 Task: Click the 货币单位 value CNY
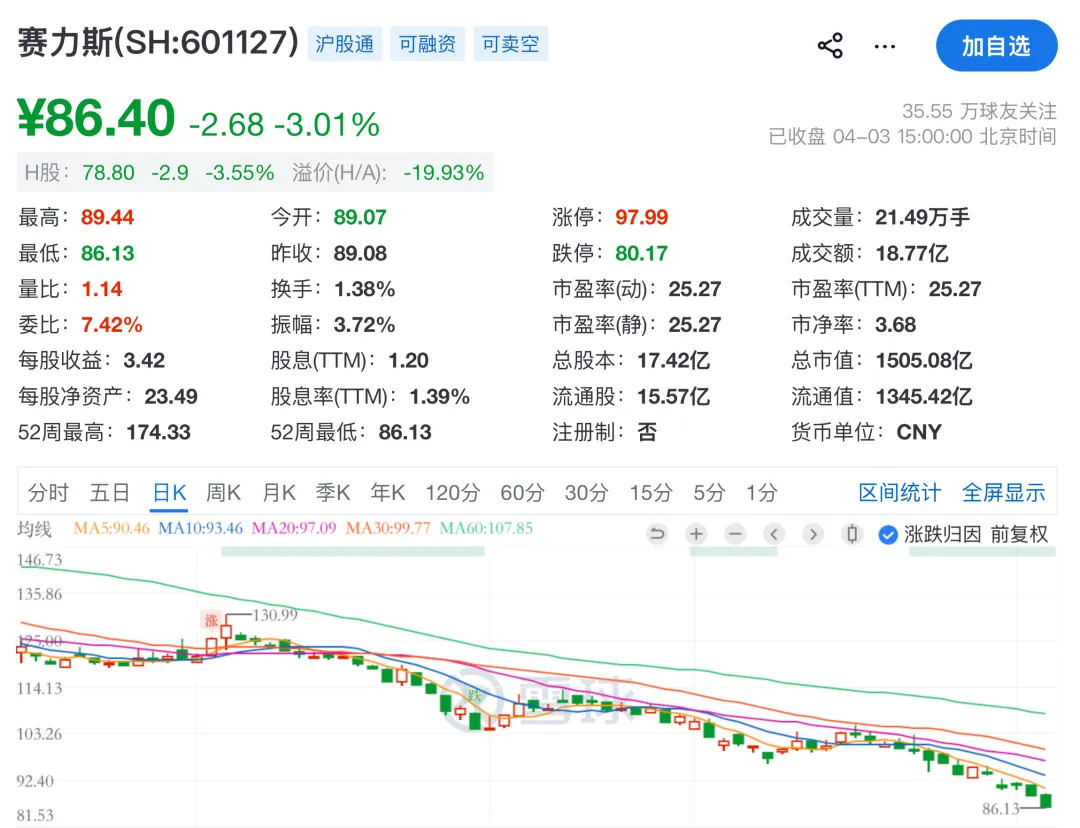pos(919,432)
